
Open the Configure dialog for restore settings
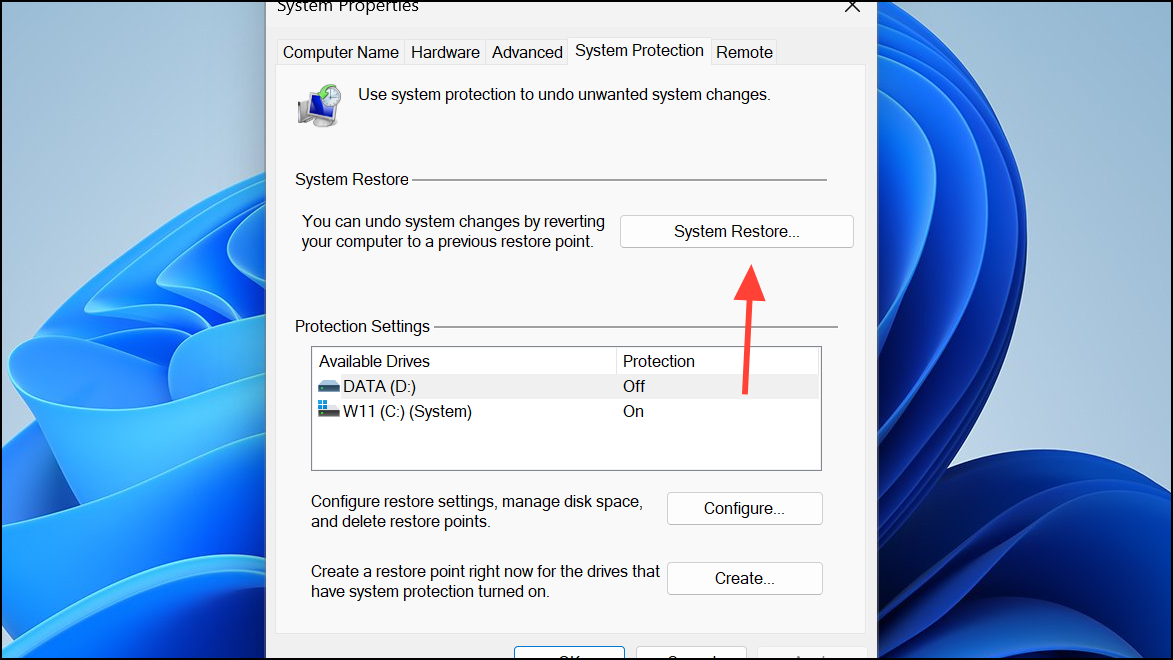pos(744,508)
